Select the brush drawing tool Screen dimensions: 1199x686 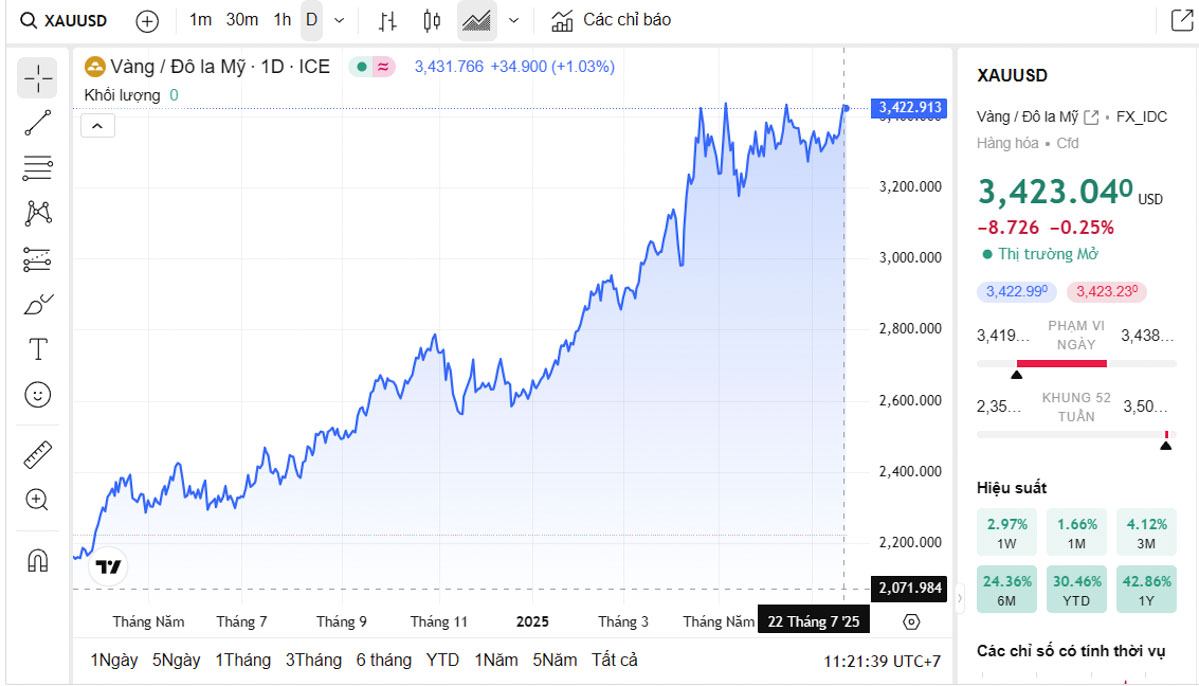click(37, 304)
